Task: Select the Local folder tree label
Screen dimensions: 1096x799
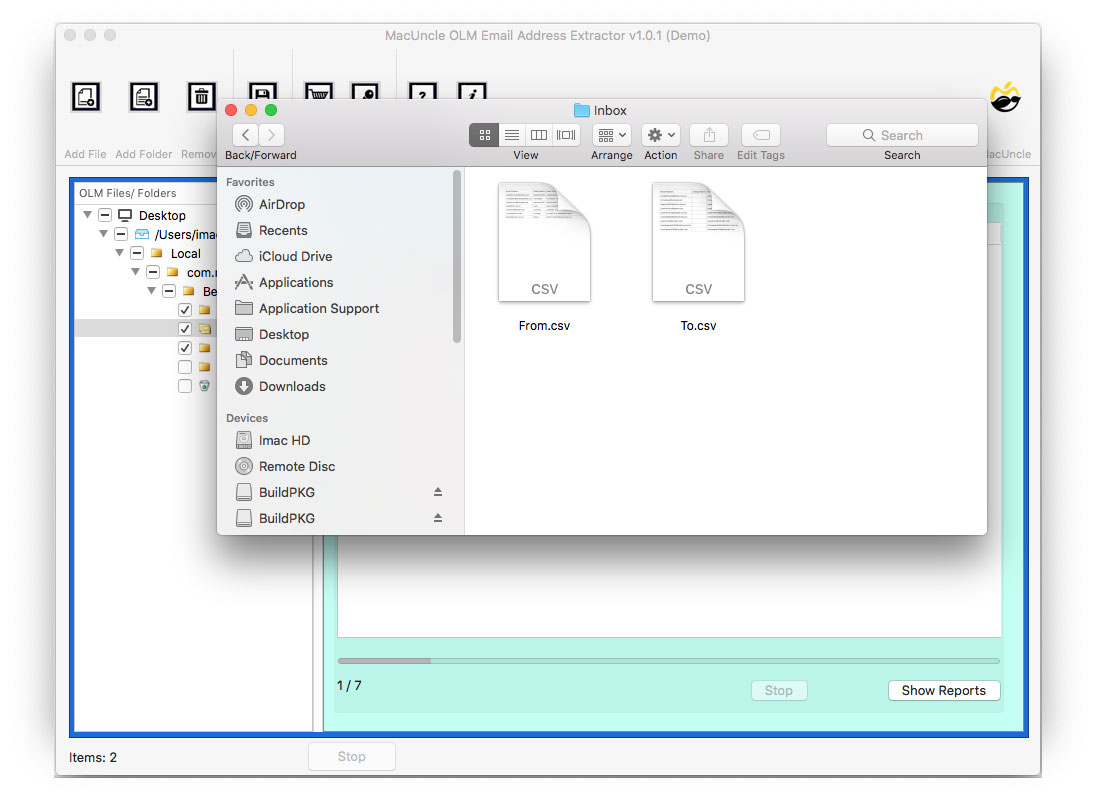Action: pyautogui.click(x=186, y=254)
